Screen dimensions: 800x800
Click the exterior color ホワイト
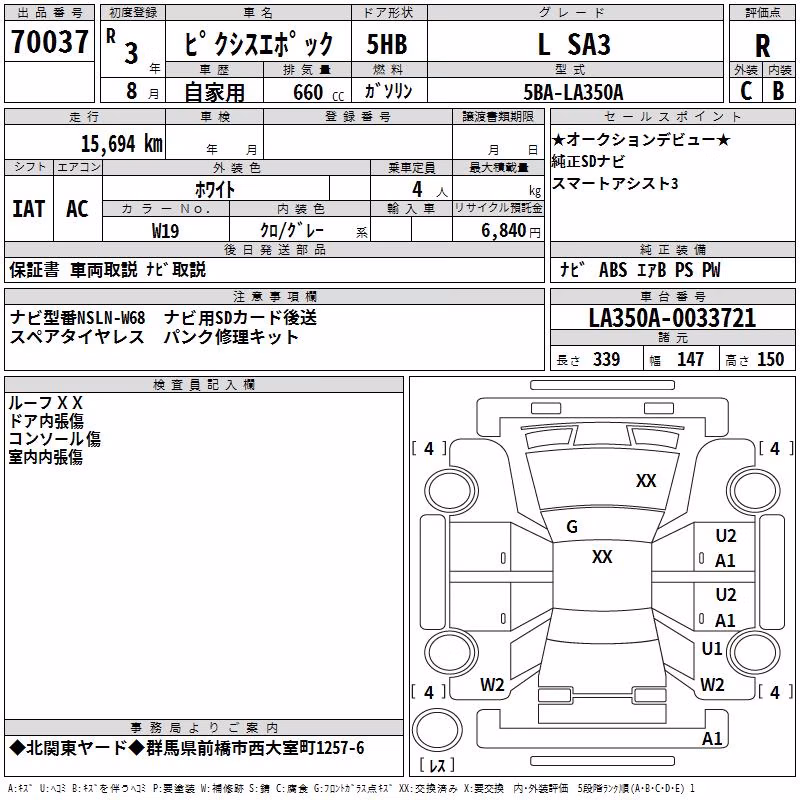click(x=215, y=189)
